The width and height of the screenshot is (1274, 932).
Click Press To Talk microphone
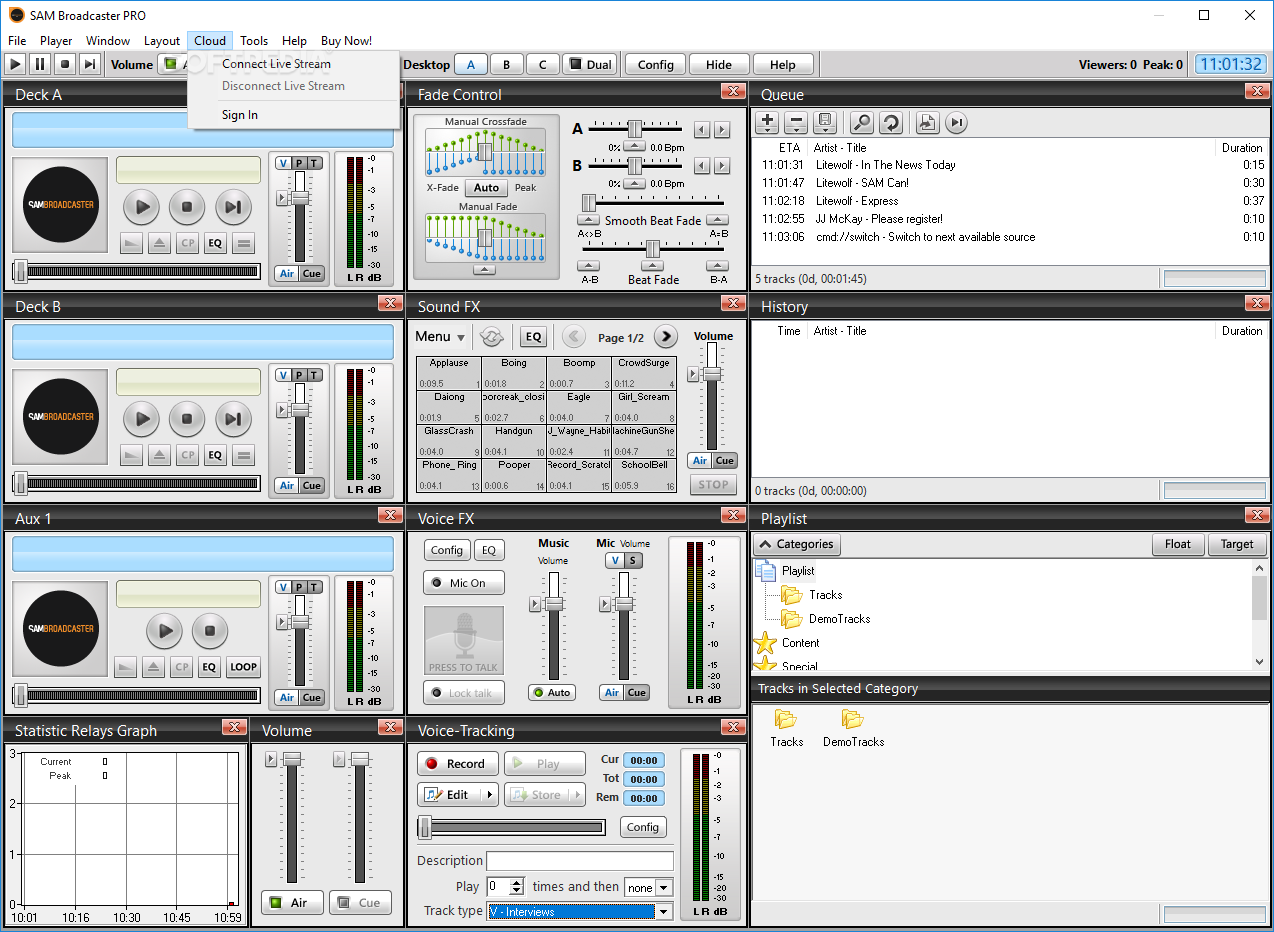tap(464, 641)
